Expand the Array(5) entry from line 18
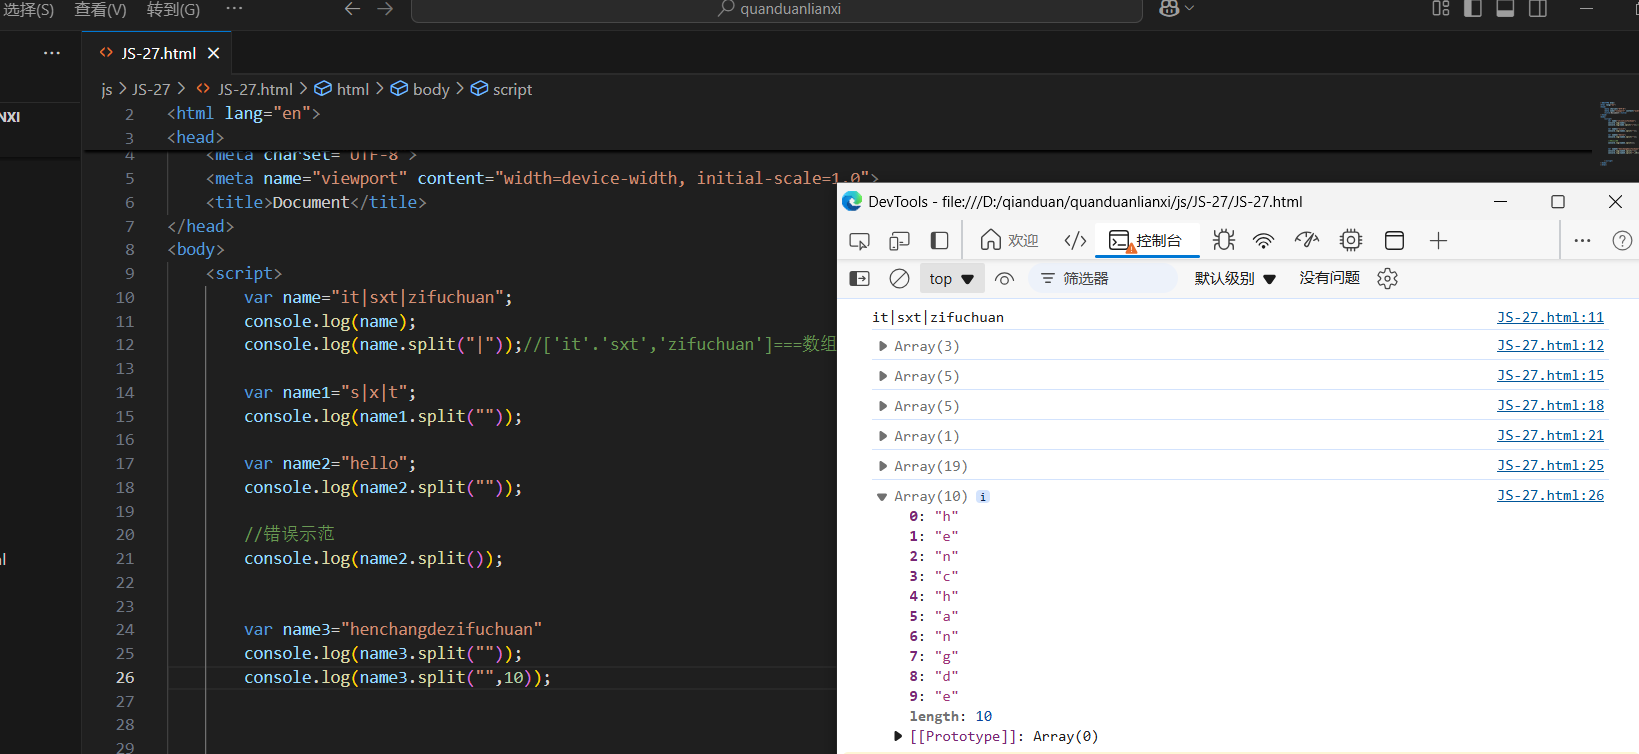Screen dimensions: 1639x754 [x=882, y=406]
